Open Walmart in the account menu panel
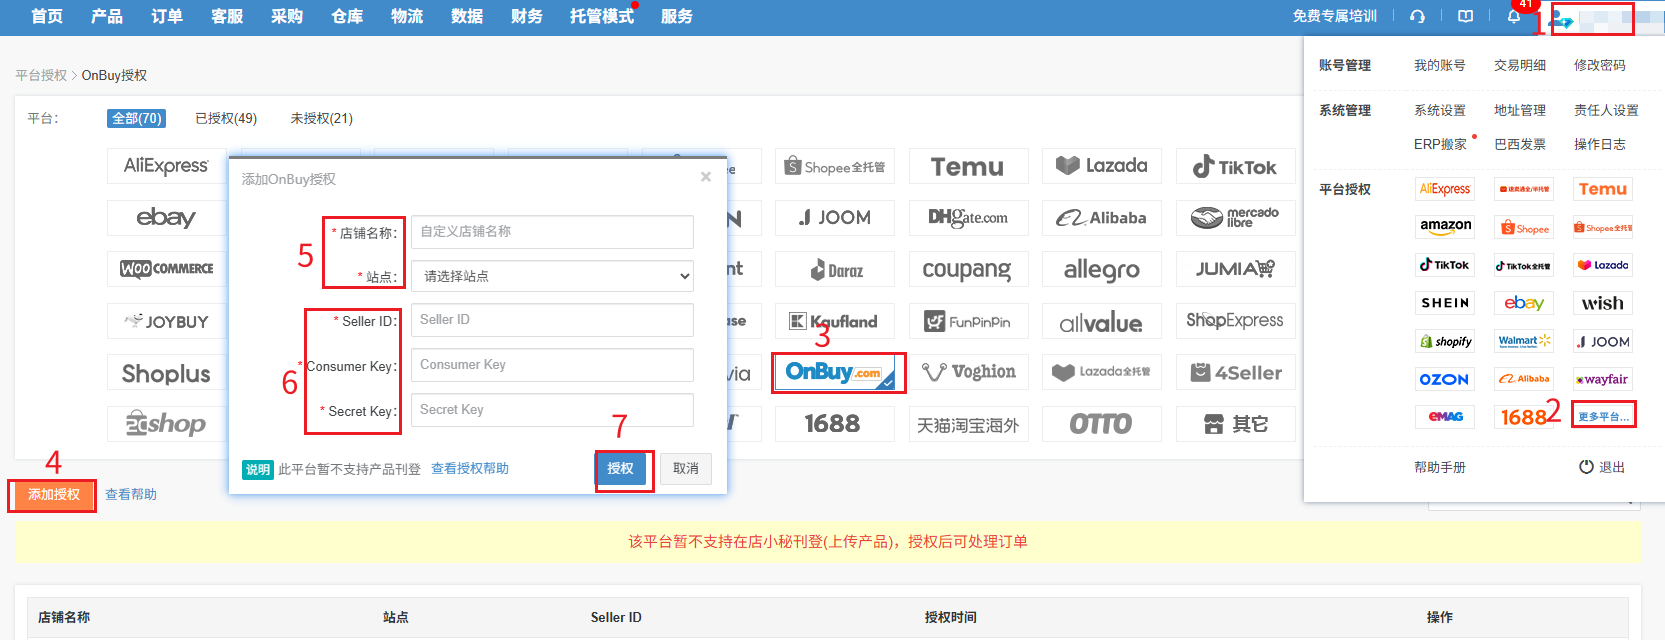This screenshot has height=640, width=1665. 1524,341
